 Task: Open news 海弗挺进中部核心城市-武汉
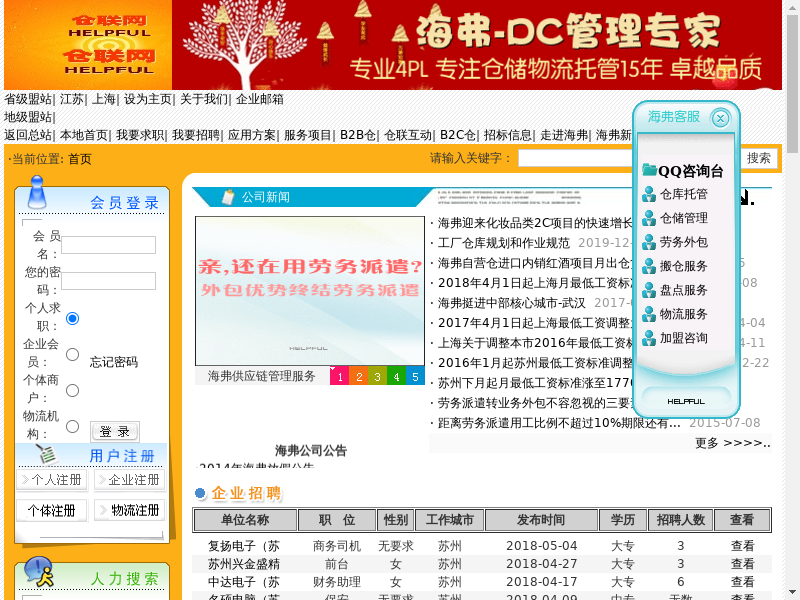click(x=512, y=303)
